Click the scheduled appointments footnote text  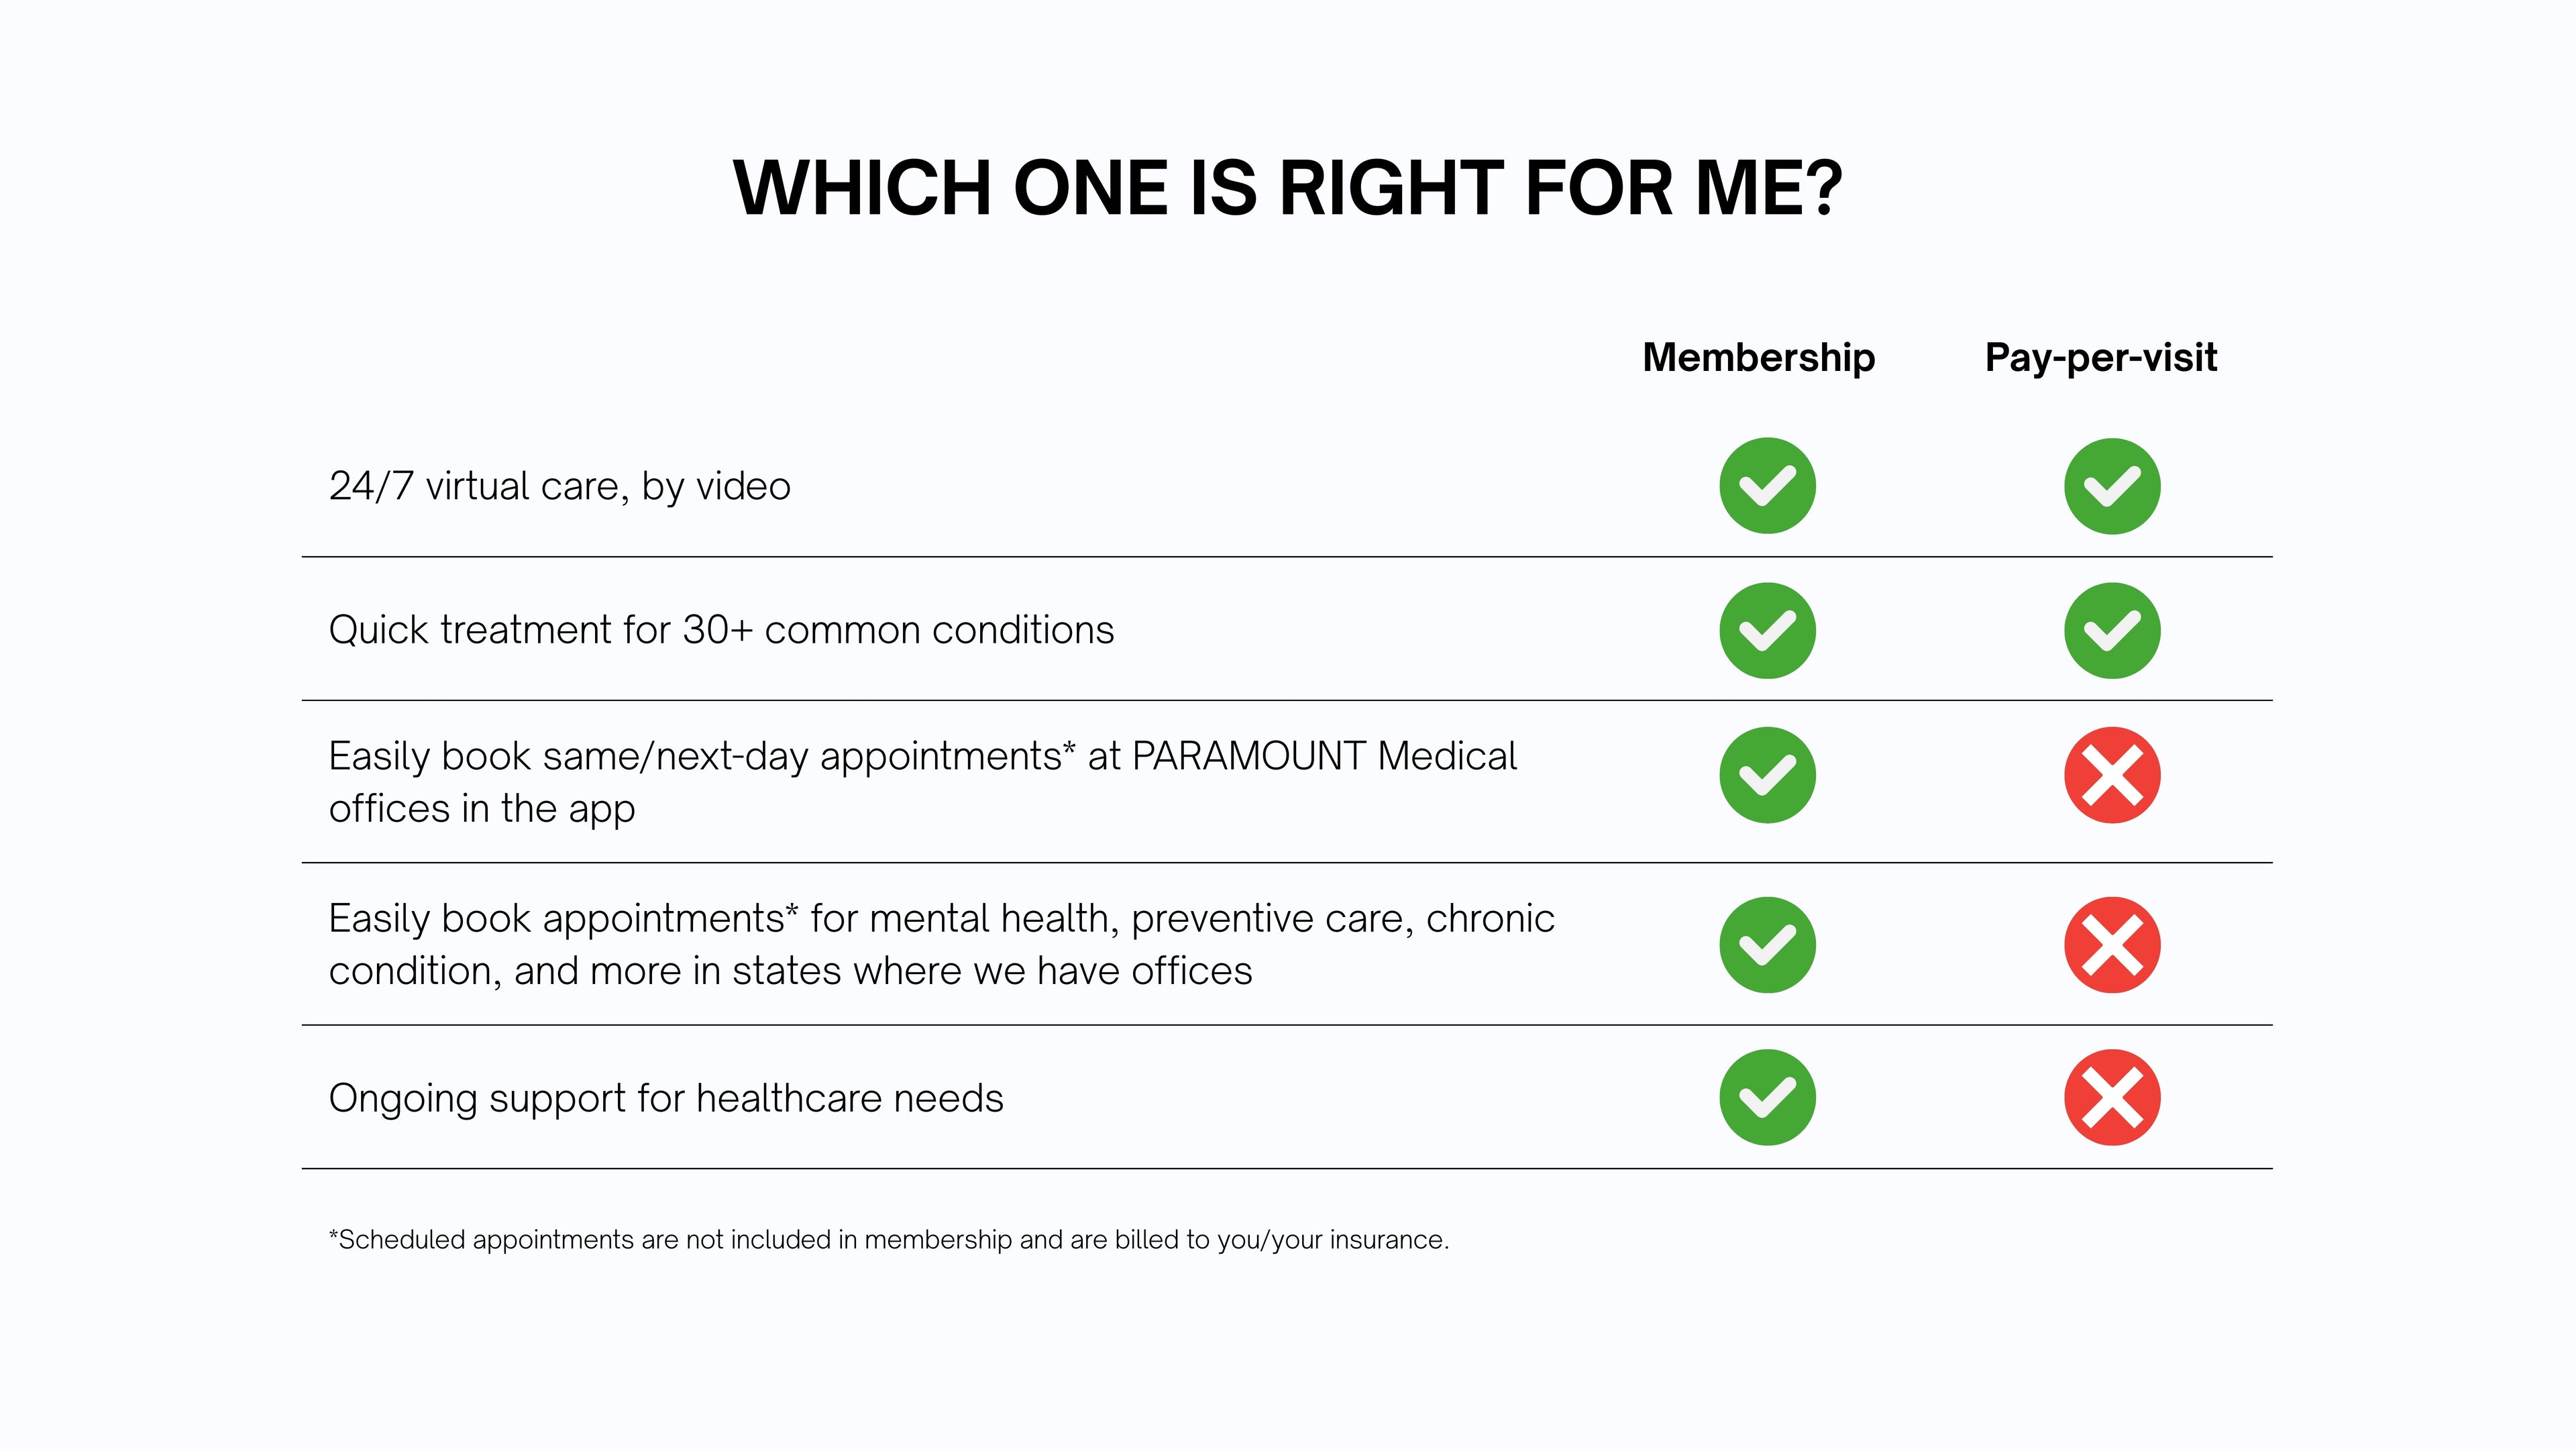889,1240
